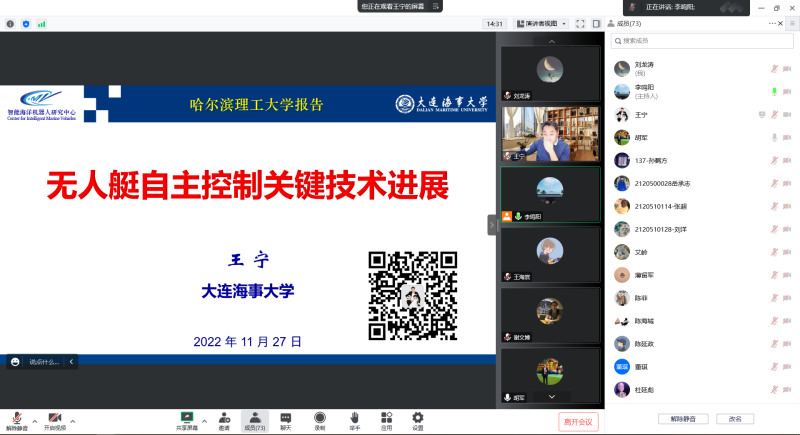Viewport: 800px width, 435px height.
Task: Open the 邀请 invite icon
Action: 224,417
